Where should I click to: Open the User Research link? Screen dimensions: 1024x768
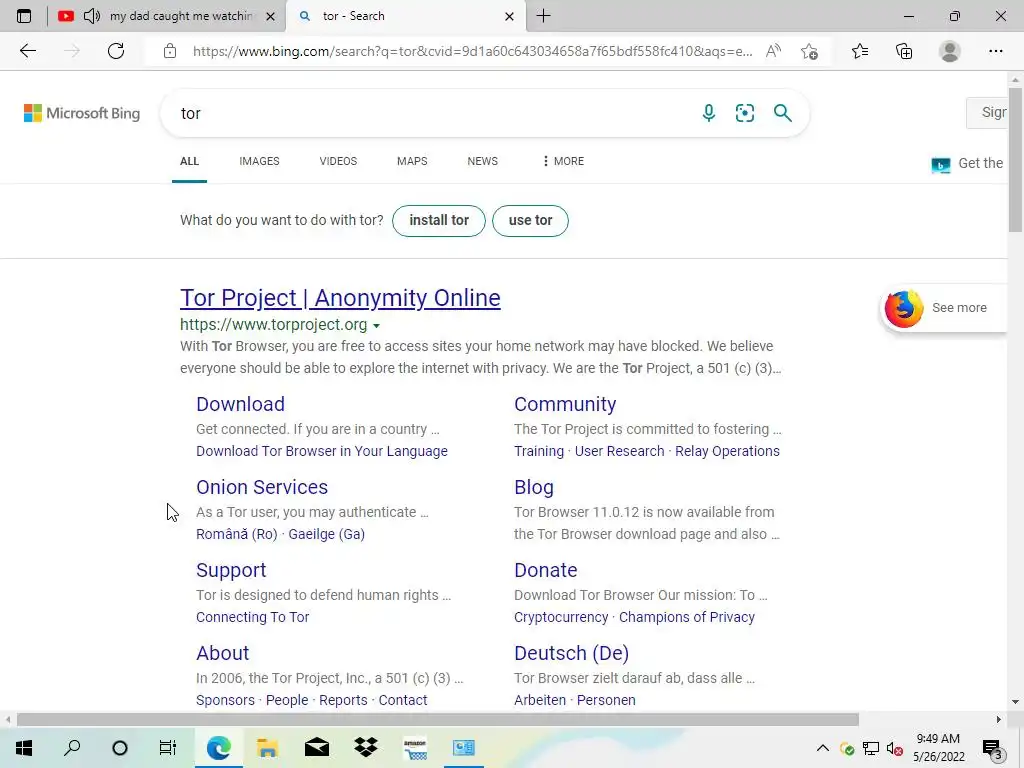[x=619, y=451]
